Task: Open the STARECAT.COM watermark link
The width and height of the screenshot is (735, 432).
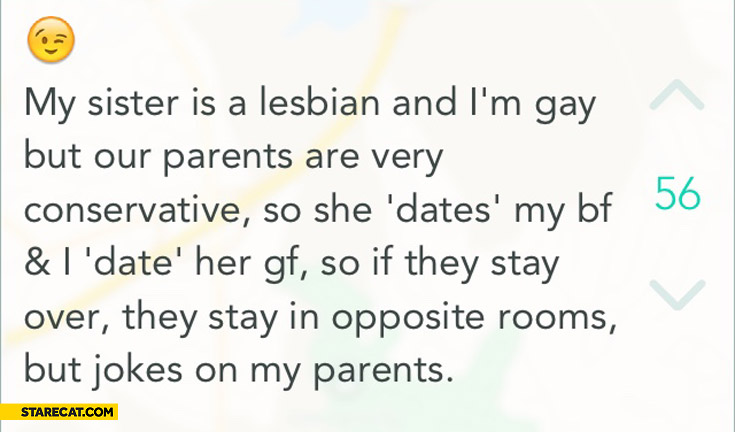Action: click(x=60, y=411)
